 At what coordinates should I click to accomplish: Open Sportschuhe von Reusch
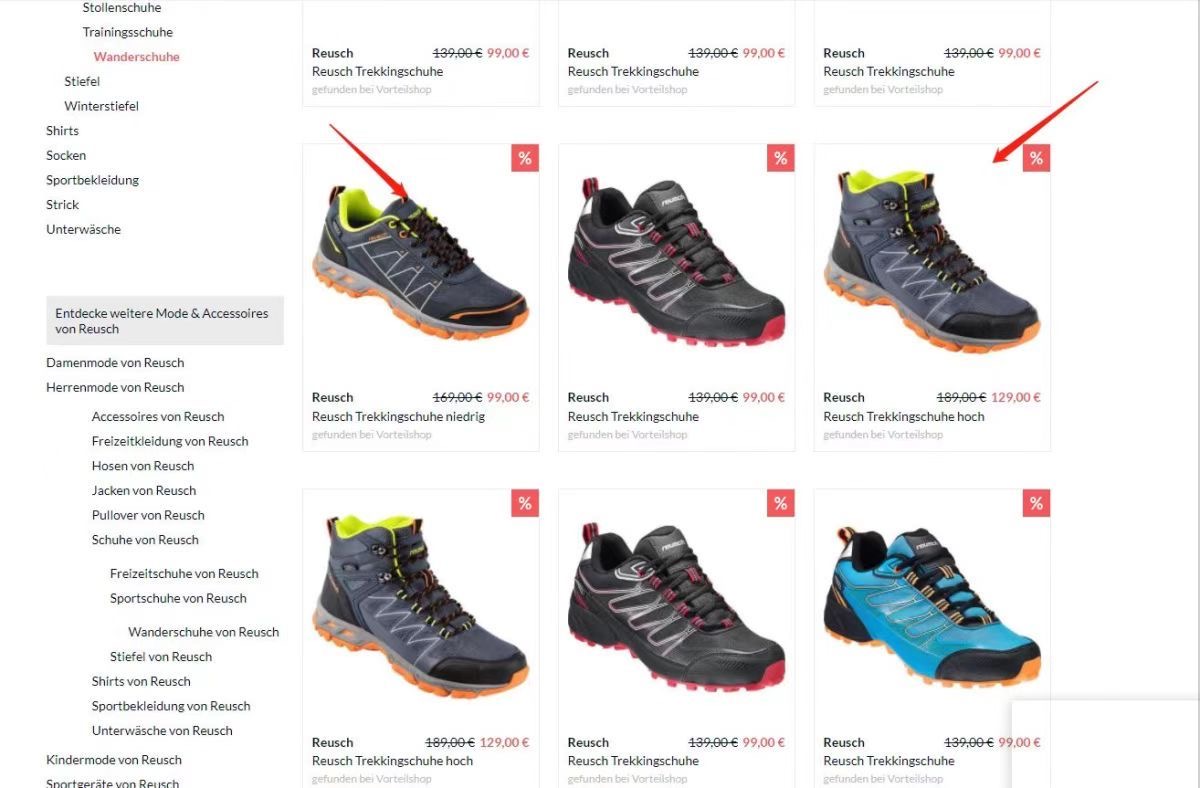178,598
